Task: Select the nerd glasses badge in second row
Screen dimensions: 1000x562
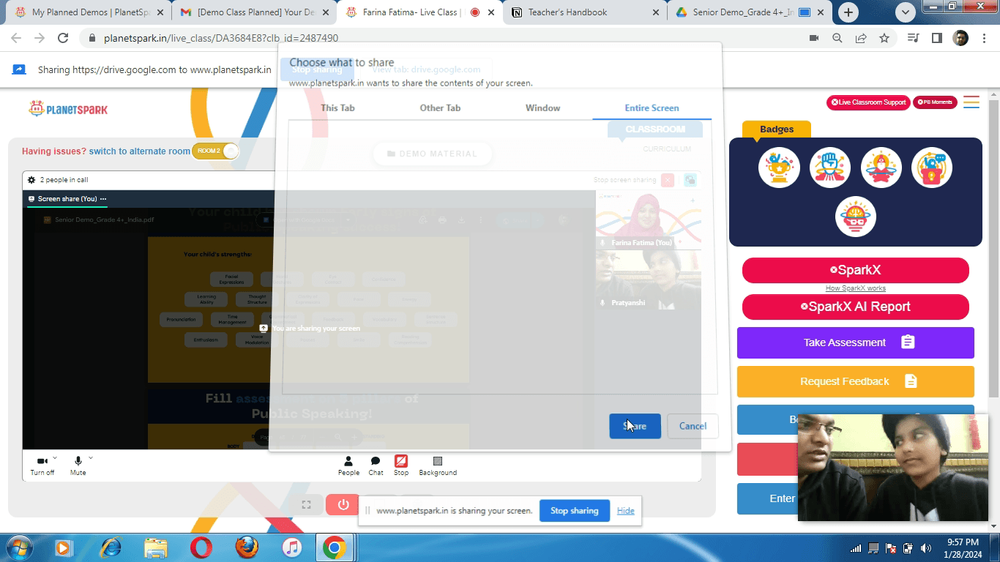Action: (x=855, y=216)
